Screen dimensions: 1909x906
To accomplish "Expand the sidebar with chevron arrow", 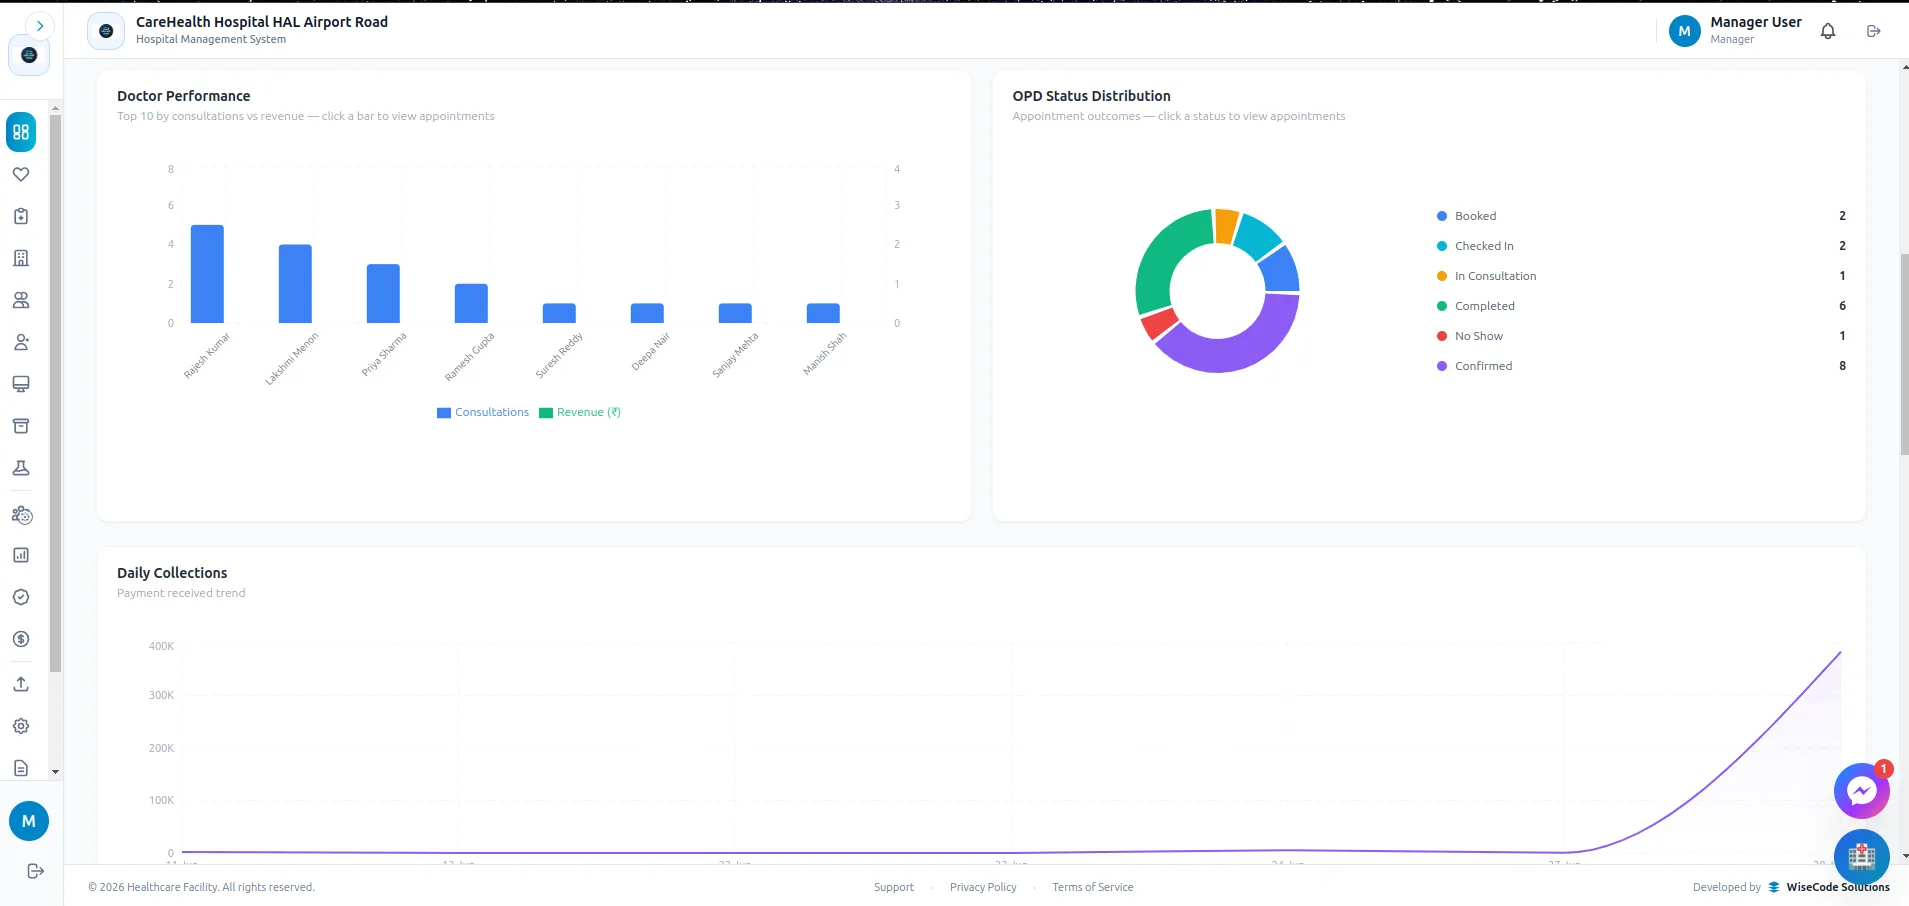I will point(39,26).
